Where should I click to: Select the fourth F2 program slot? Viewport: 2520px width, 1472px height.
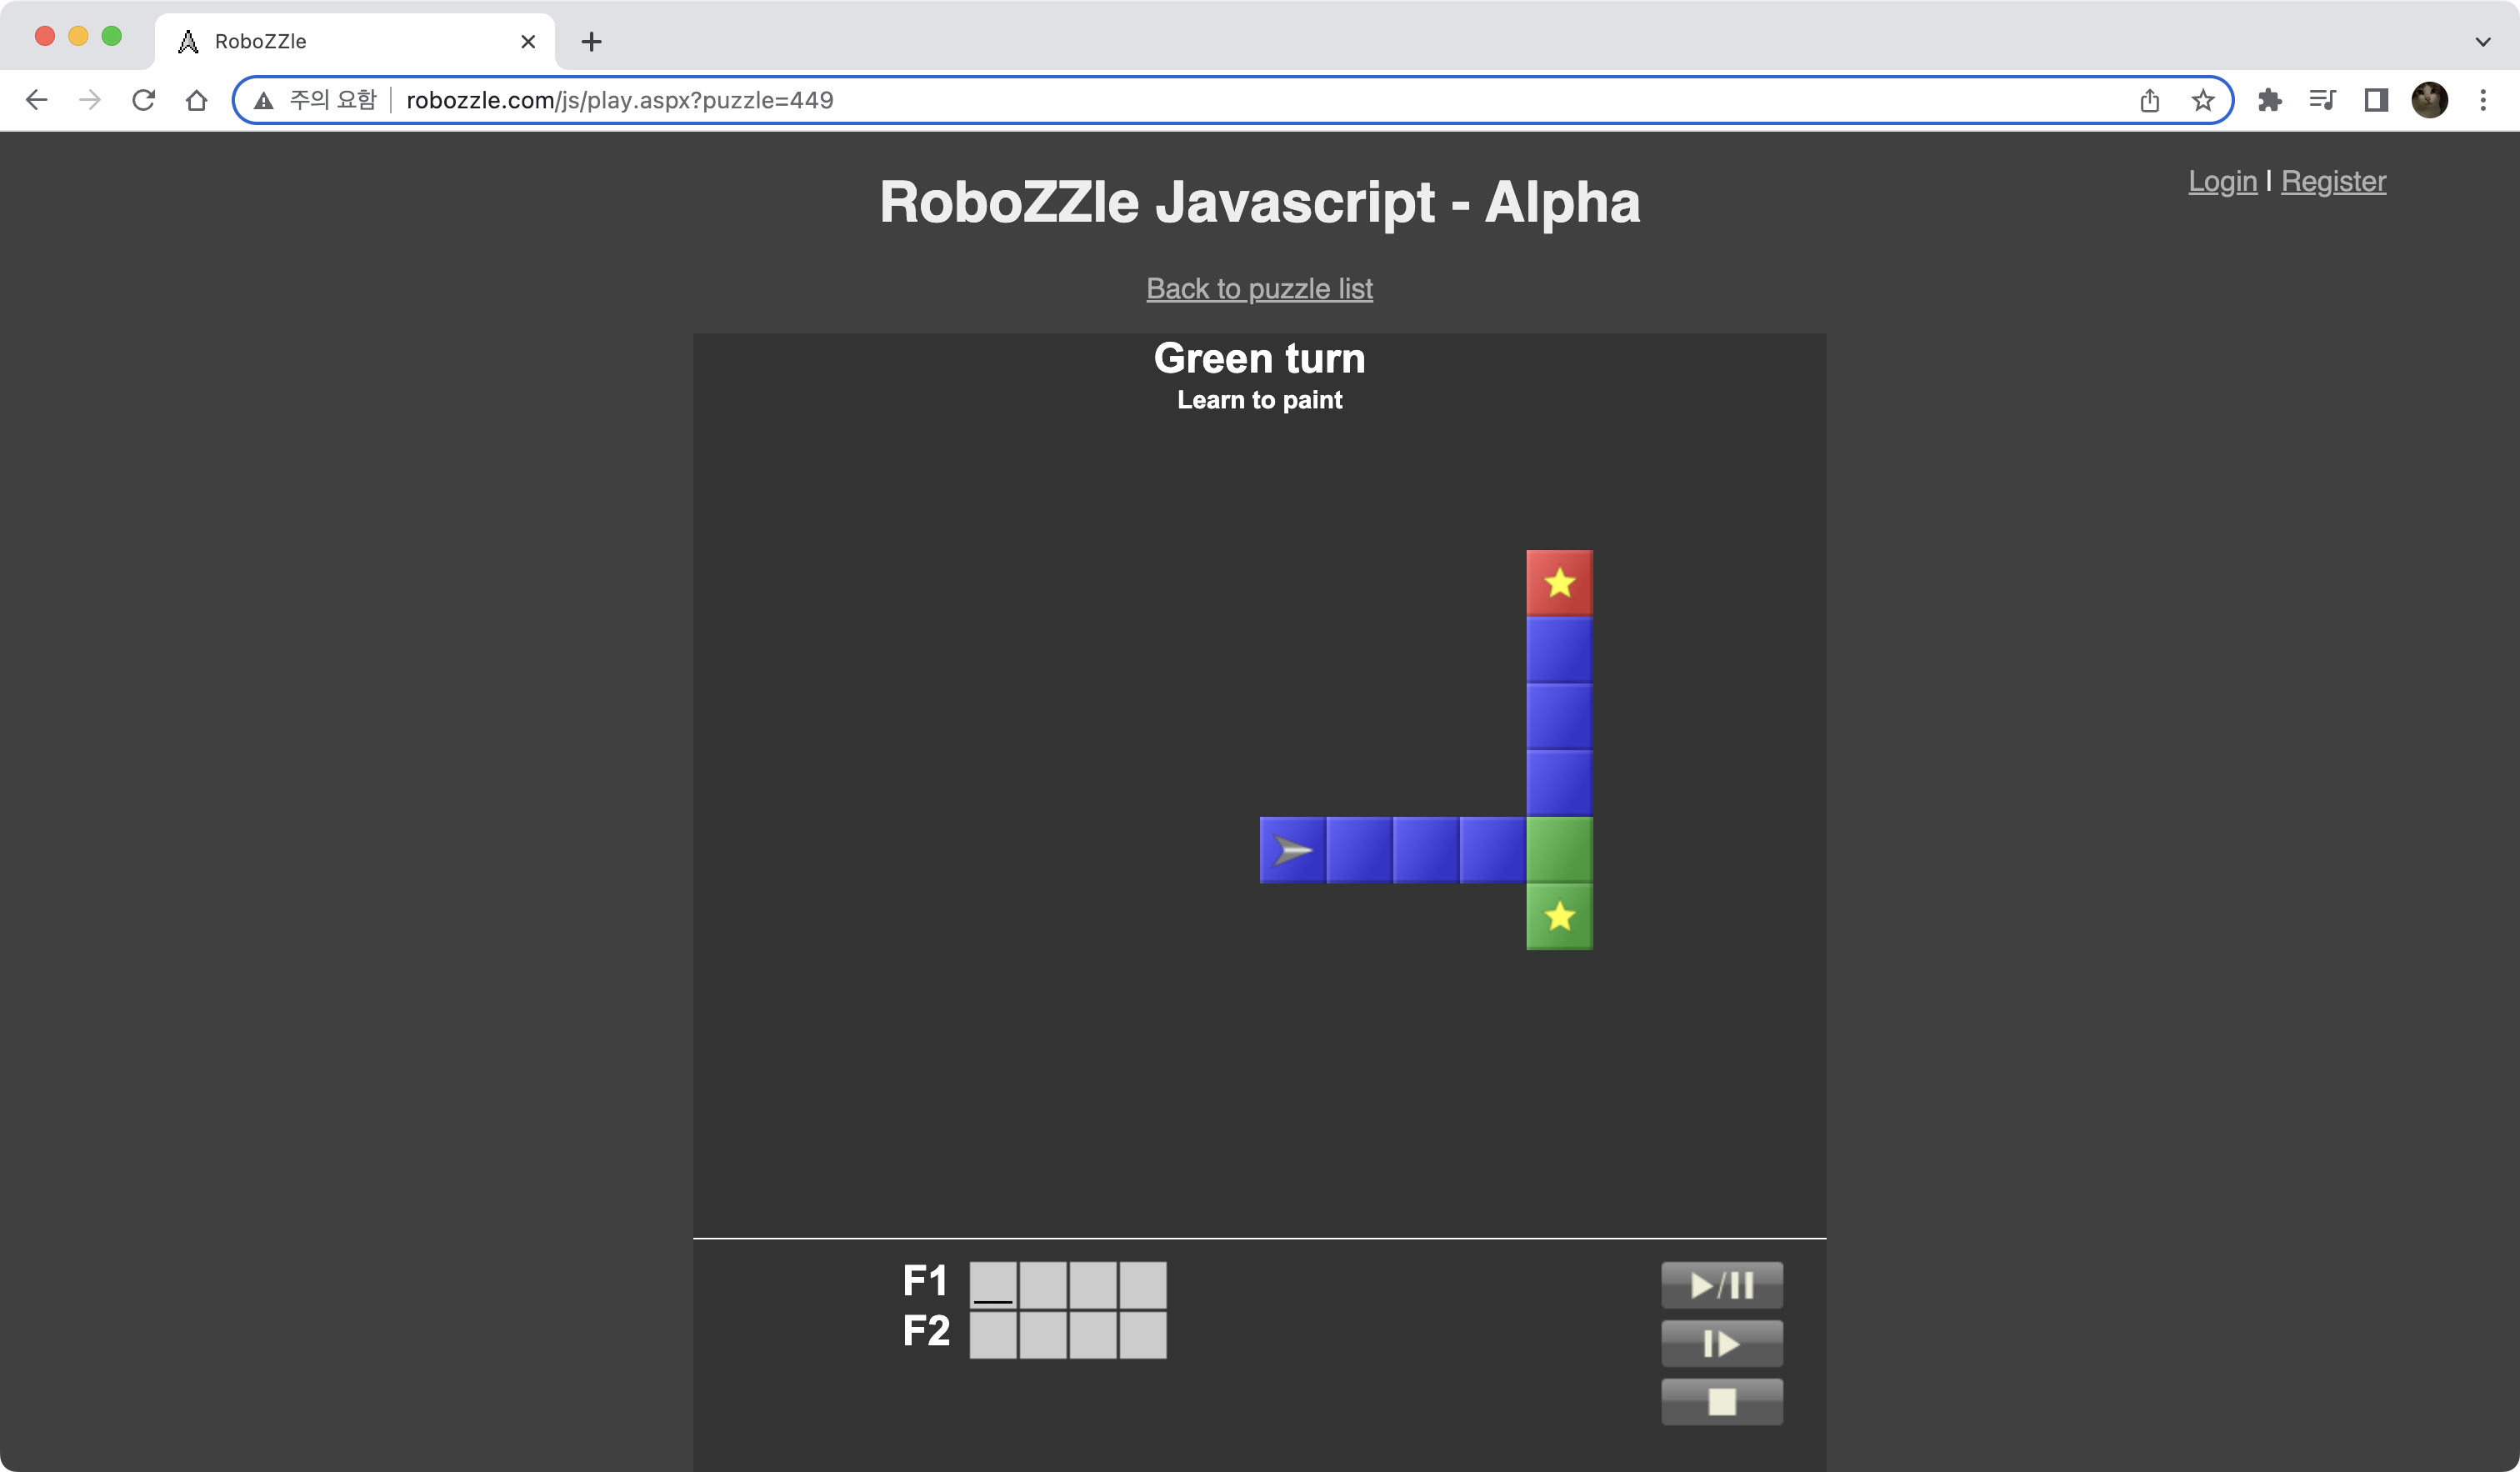pos(1143,1335)
